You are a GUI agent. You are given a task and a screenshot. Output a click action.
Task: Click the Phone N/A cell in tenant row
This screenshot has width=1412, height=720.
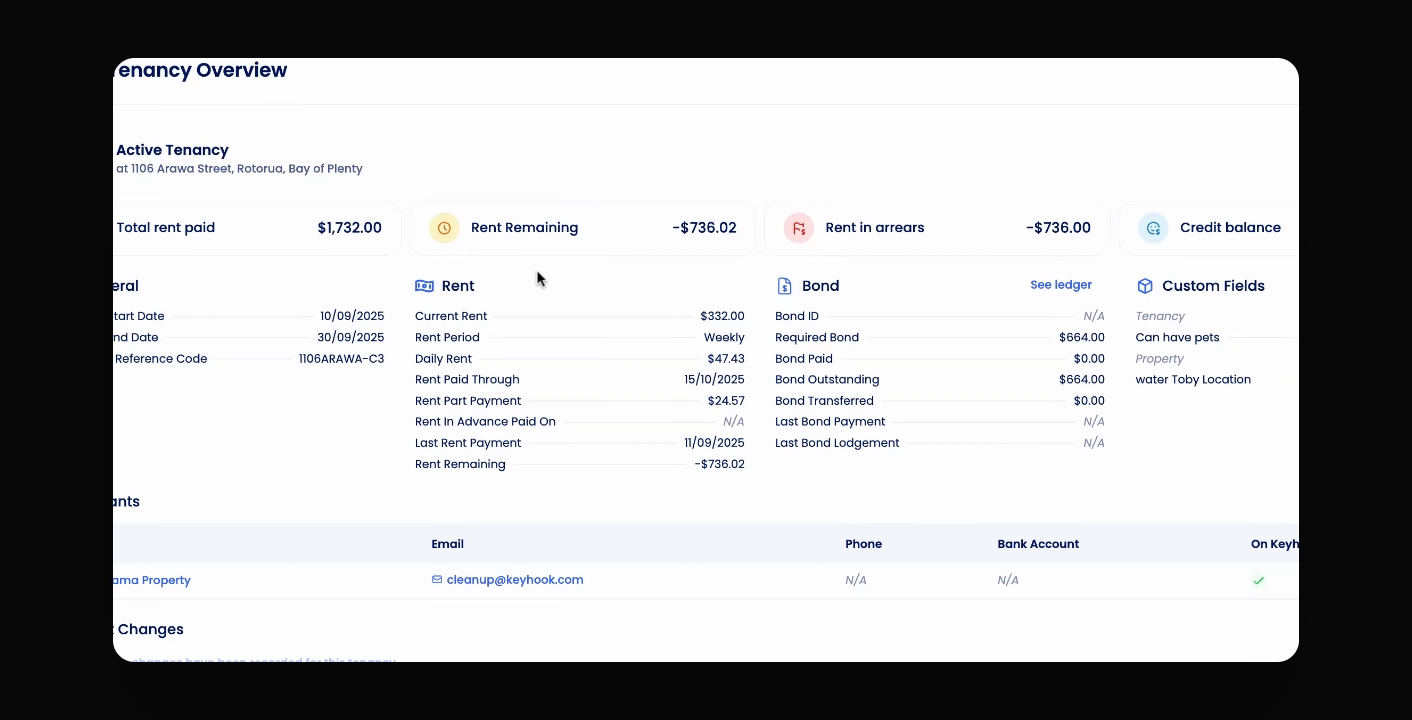(x=856, y=580)
